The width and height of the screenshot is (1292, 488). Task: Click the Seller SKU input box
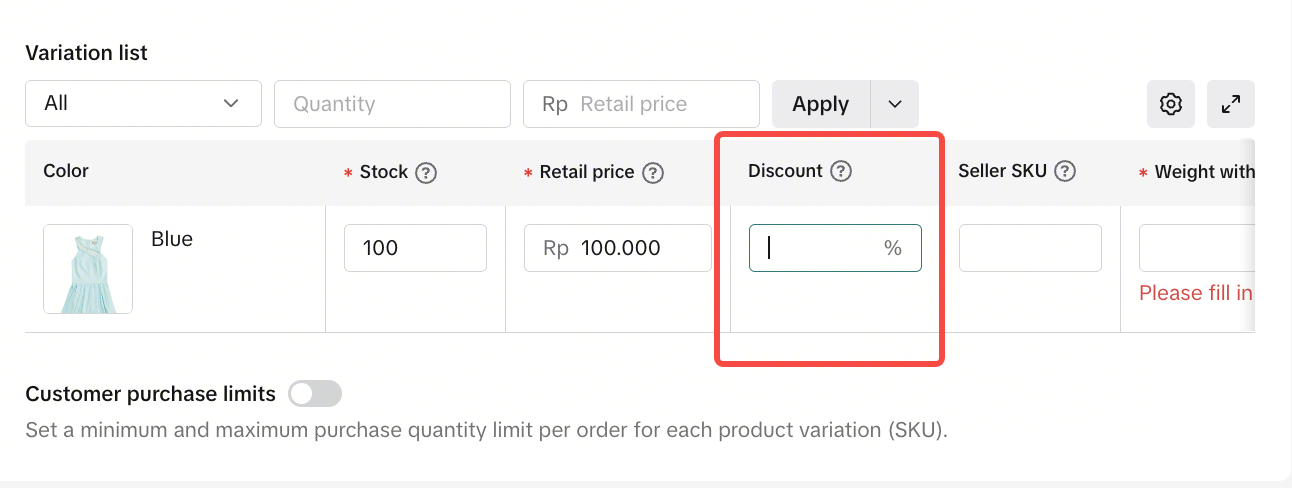pos(1030,248)
